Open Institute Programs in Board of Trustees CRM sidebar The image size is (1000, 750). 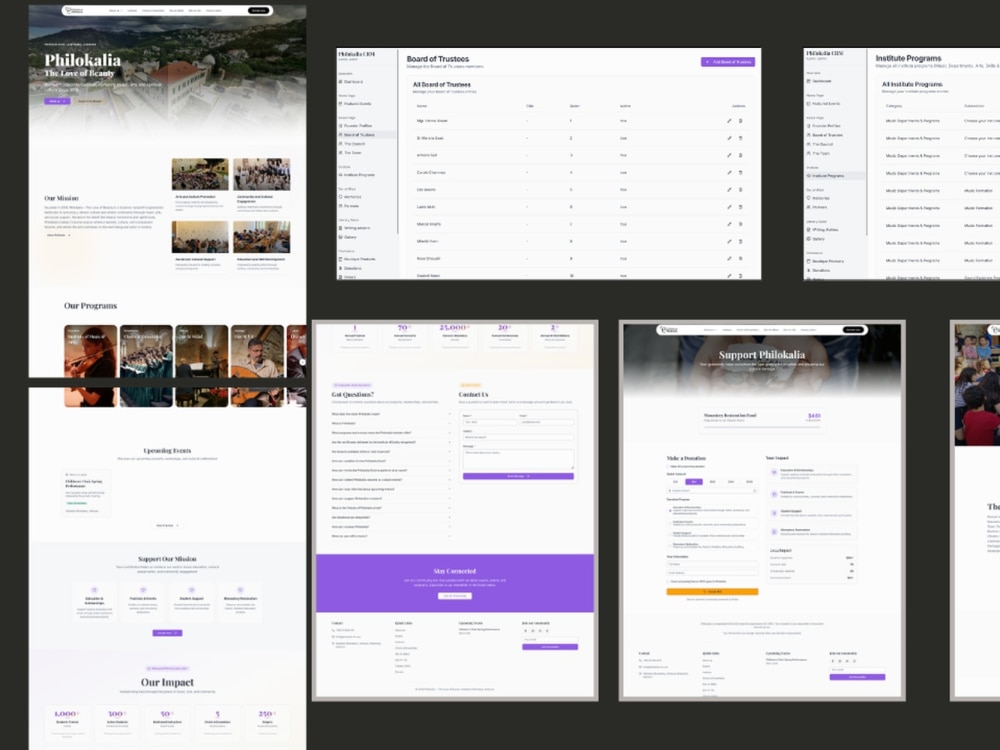358,175
